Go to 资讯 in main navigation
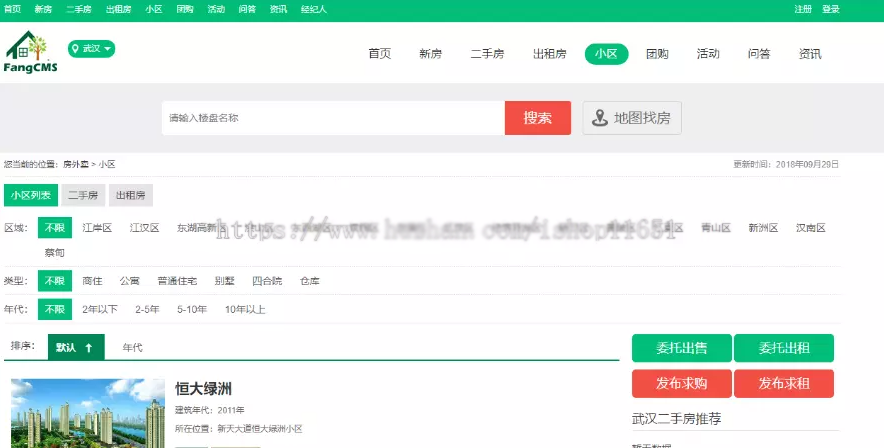 tap(810, 54)
